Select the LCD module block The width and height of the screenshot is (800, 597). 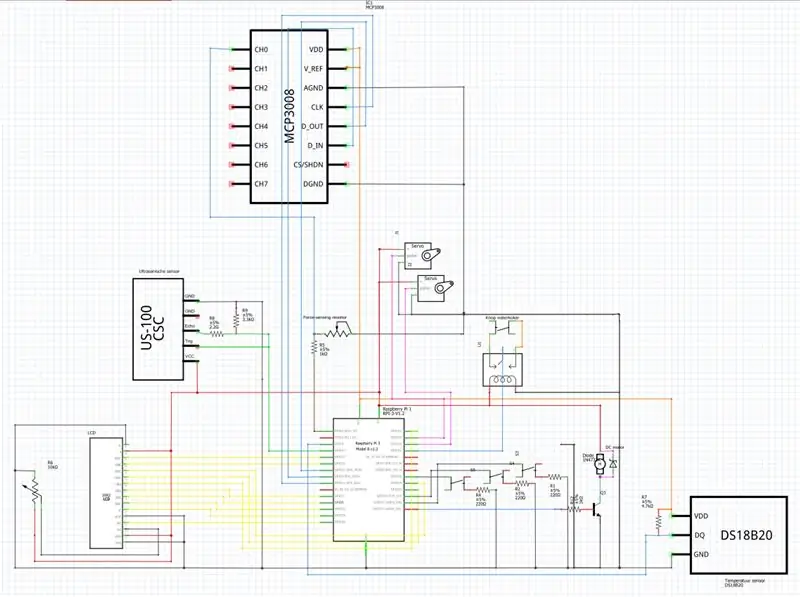tap(107, 493)
